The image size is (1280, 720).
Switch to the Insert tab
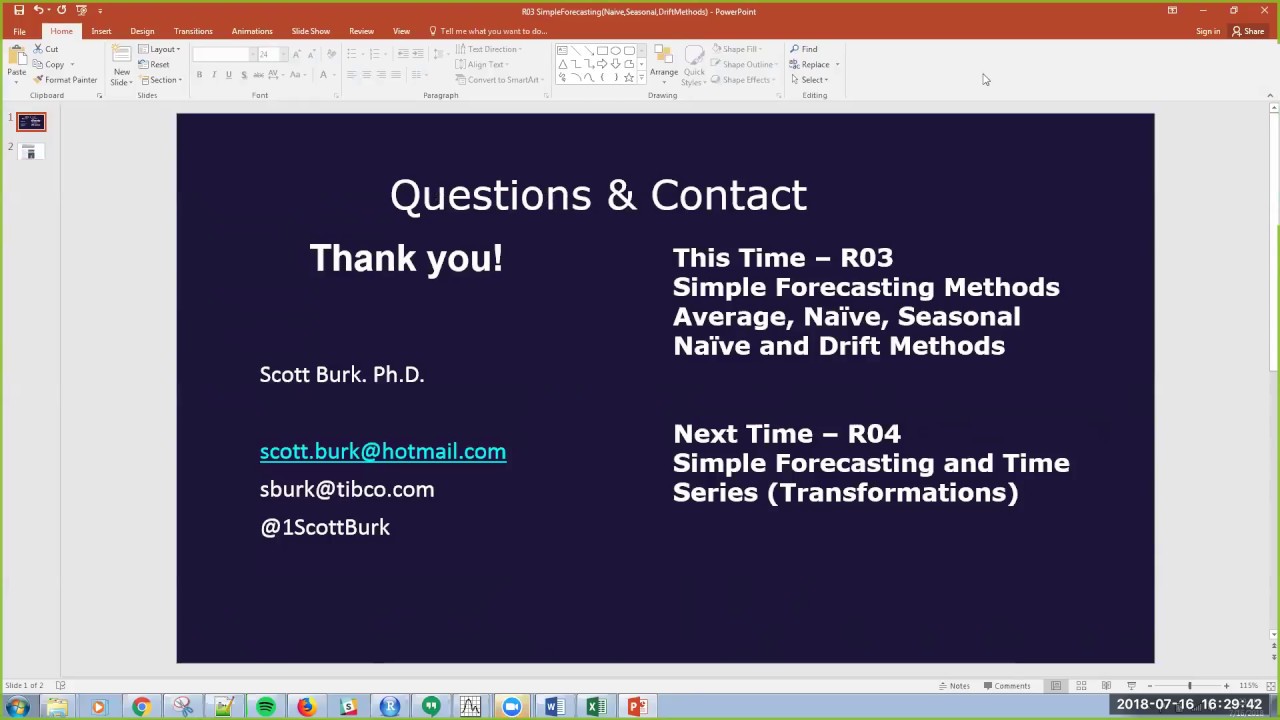(101, 31)
